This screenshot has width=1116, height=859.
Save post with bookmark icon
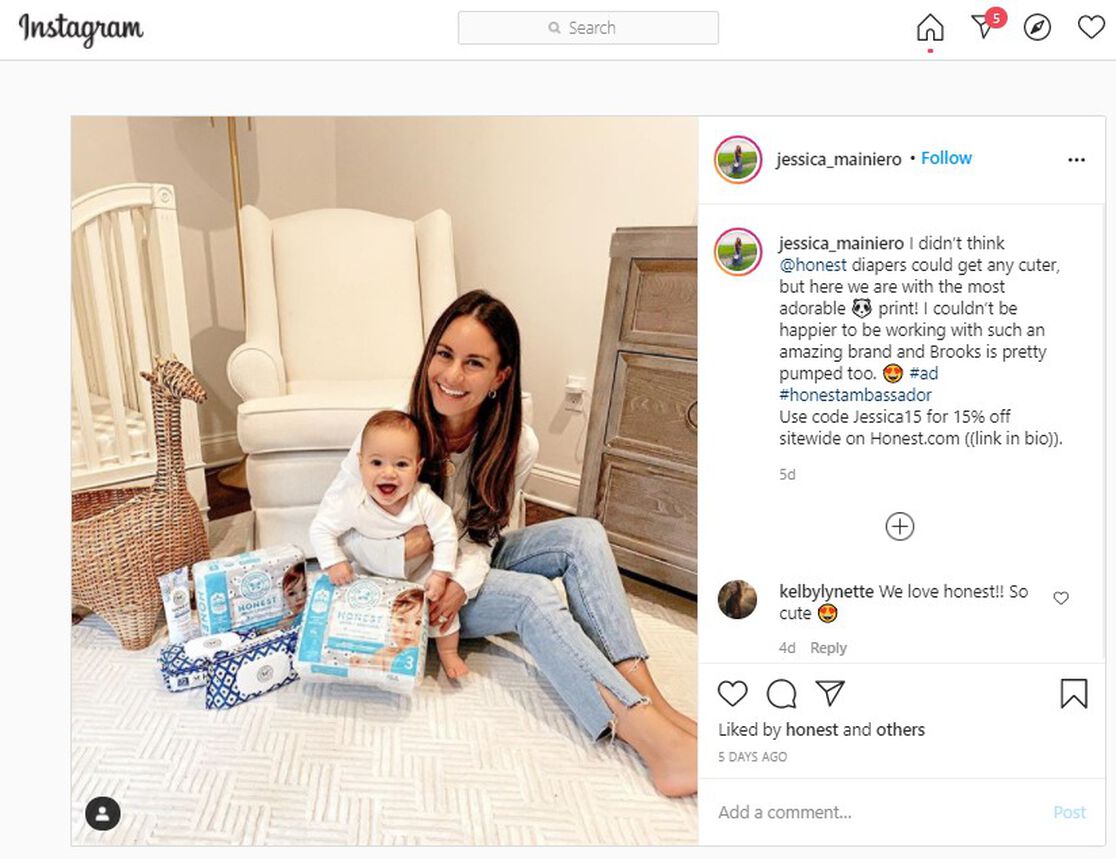(x=1074, y=693)
